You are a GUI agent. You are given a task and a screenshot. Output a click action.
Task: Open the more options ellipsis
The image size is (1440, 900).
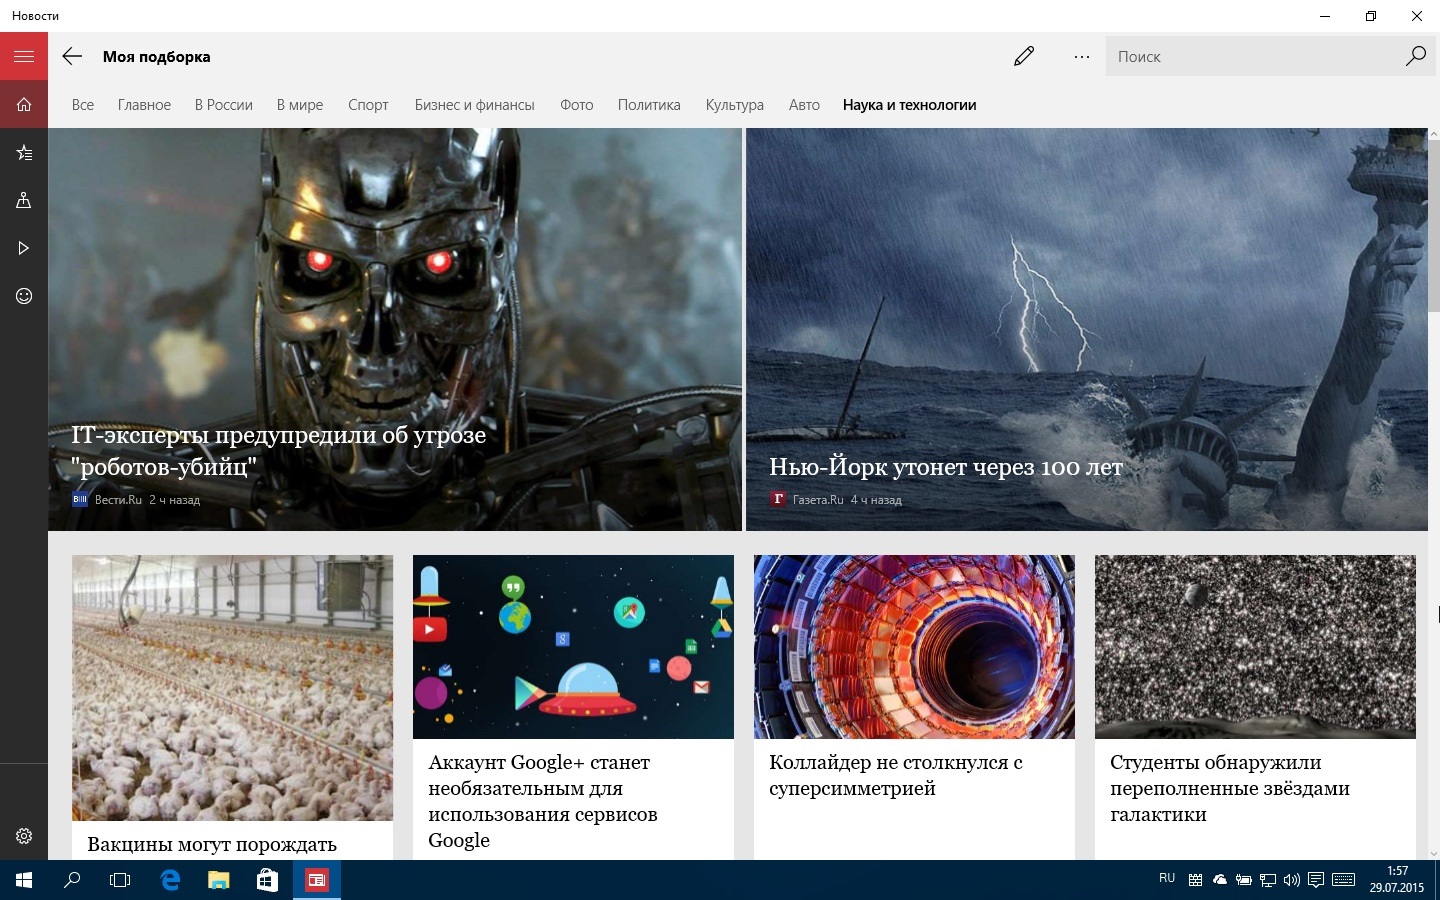1082,56
